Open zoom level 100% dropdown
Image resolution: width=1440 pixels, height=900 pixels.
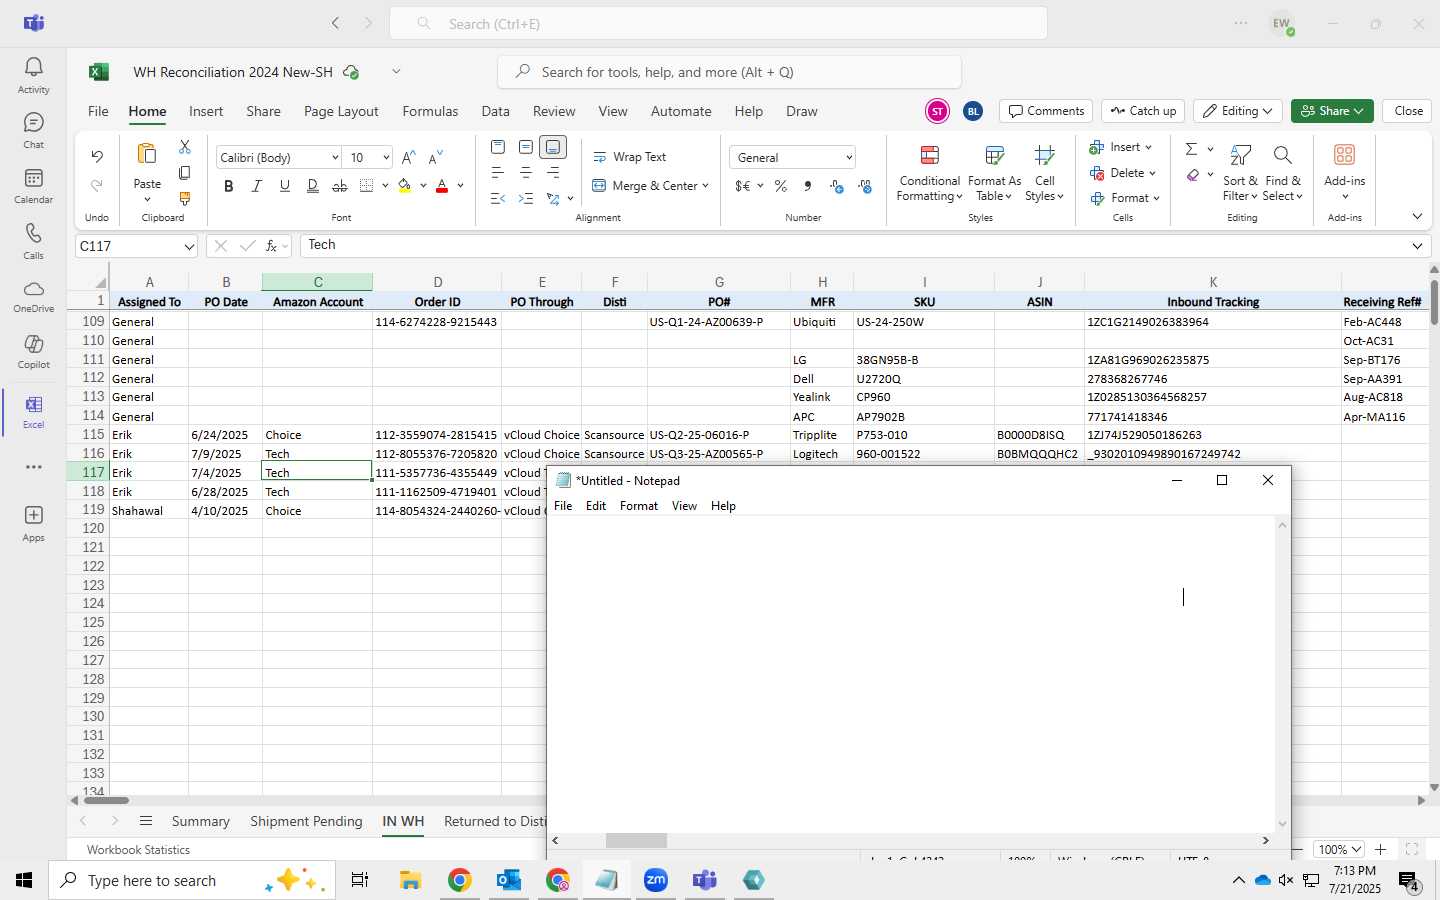pyautogui.click(x=1340, y=849)
